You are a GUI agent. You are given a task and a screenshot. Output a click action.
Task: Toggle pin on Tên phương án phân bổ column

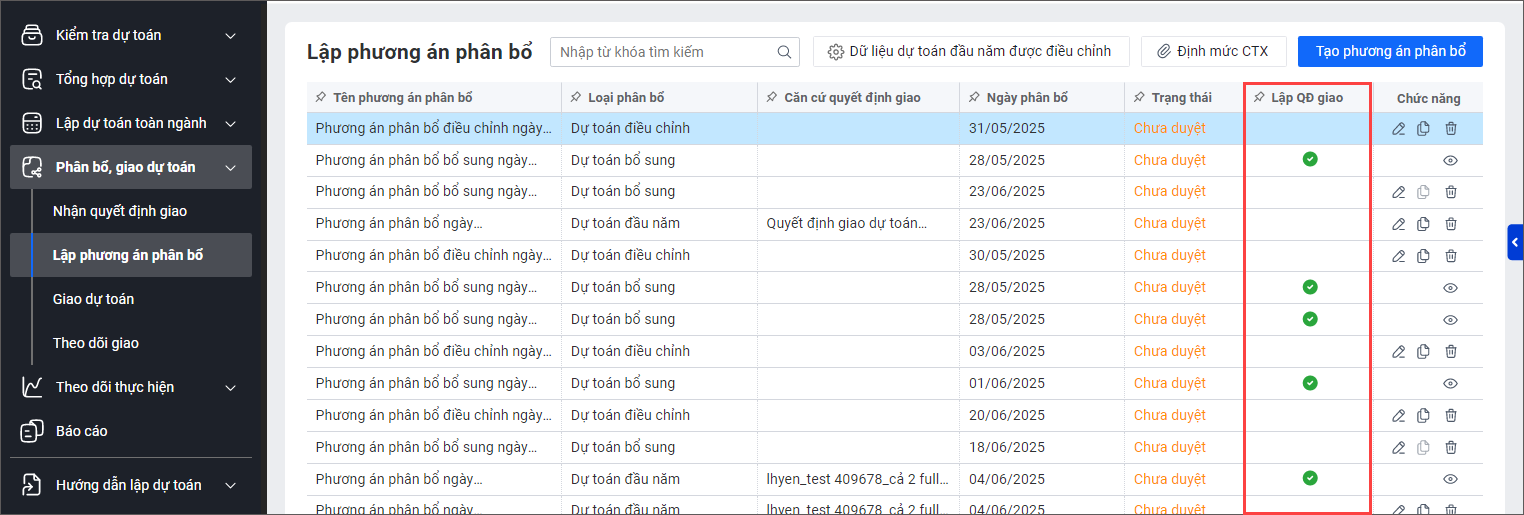(321, 98)
